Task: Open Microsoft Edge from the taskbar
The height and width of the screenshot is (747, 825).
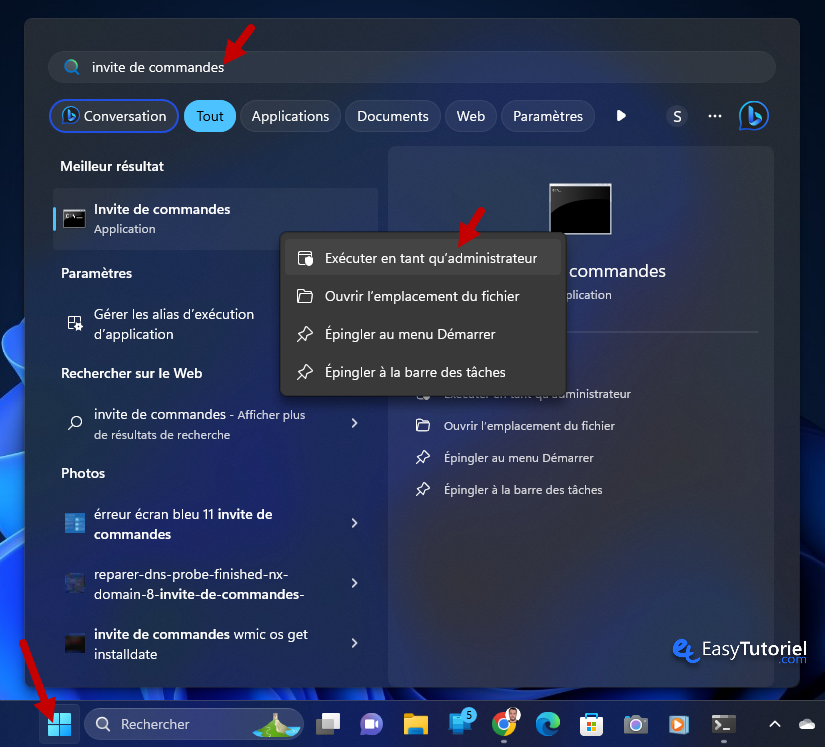Action: [546, 723]
